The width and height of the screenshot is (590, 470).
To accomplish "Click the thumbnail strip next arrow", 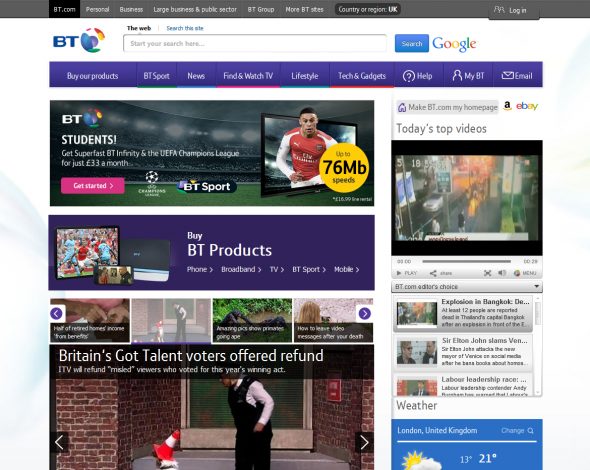I will [365, 313].
